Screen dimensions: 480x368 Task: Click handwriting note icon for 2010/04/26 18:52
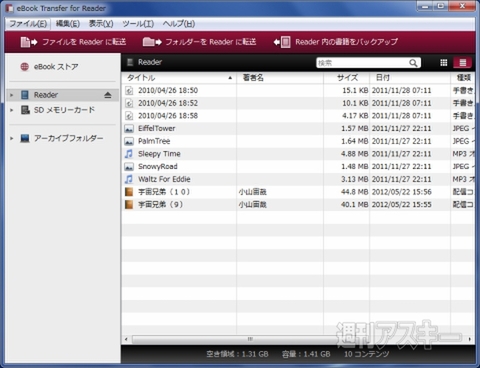click(x=129, y=103)
